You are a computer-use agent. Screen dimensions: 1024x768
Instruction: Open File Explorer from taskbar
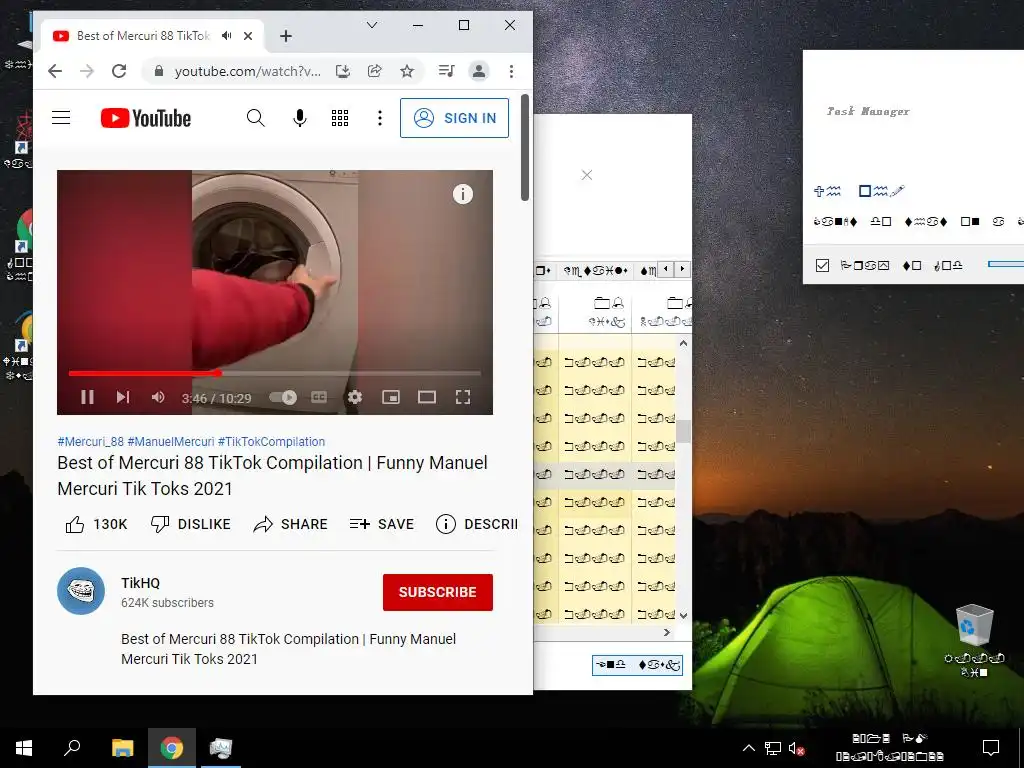click(122, 748)
